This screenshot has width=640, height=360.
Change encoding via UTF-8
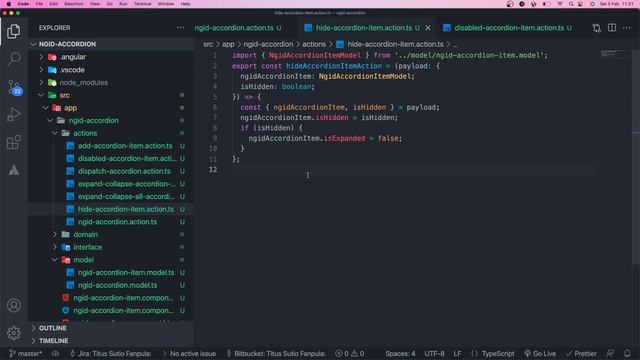pyautogui.click(x=434, y=353)
